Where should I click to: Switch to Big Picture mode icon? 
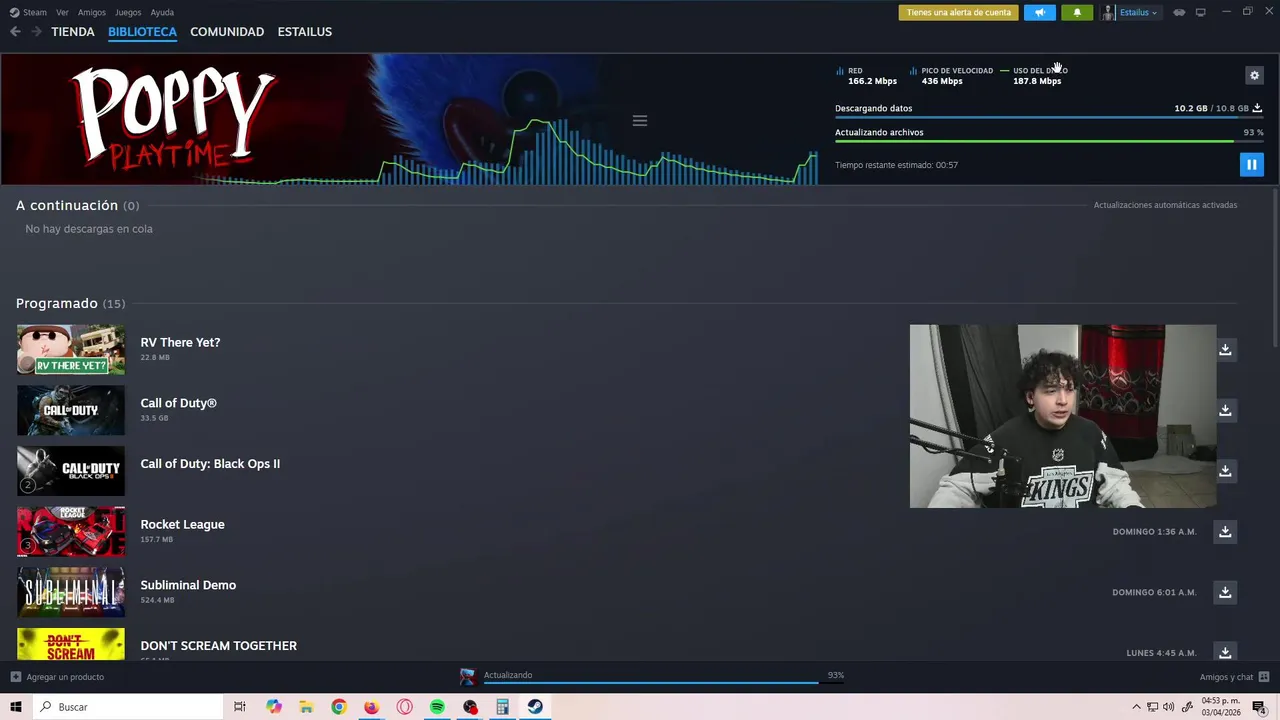point(1201,12)
